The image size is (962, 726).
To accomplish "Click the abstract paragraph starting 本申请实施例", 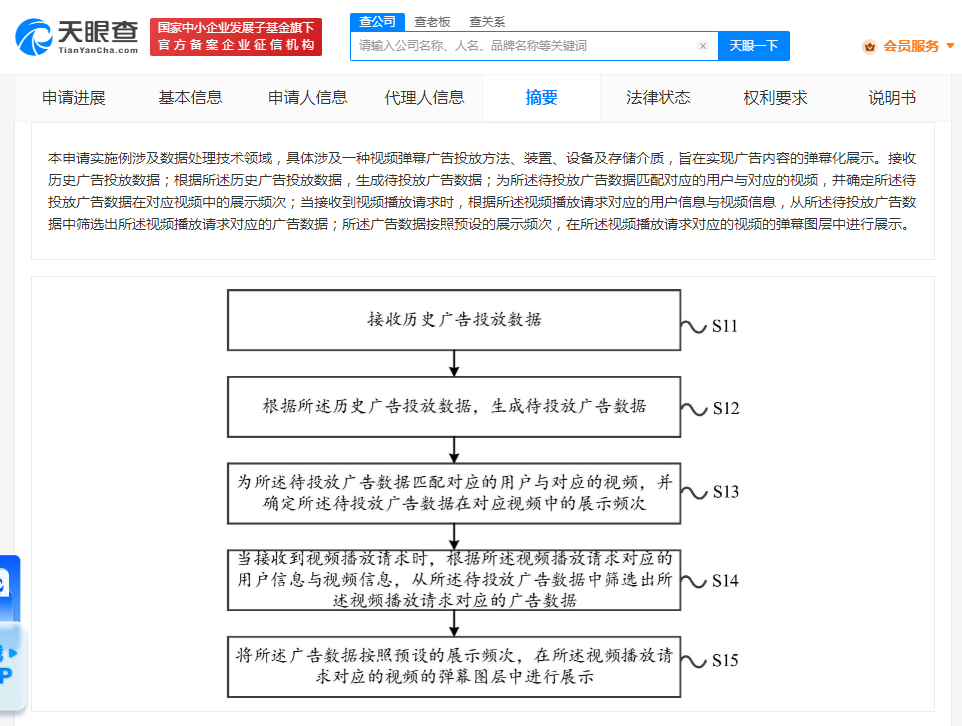I will pos(482,191).
